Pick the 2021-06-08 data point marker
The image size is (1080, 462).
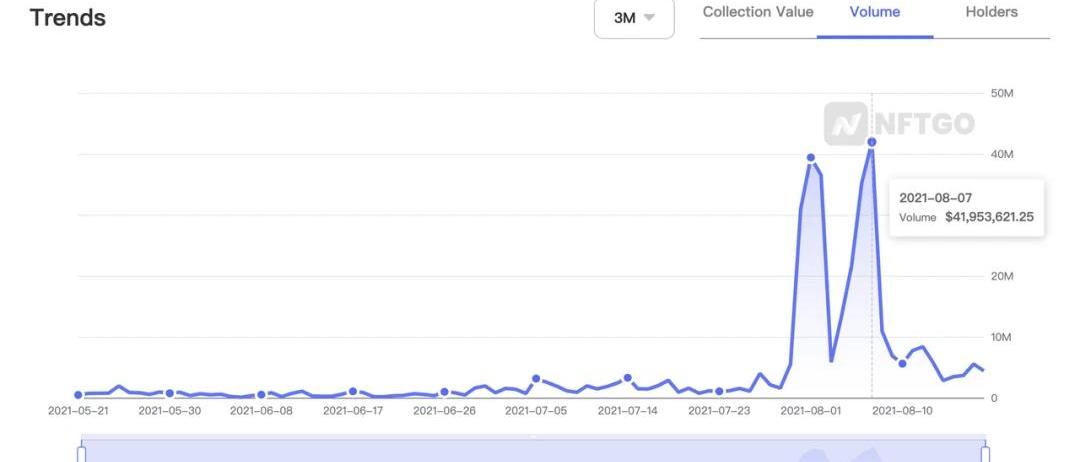pos(262,395)
